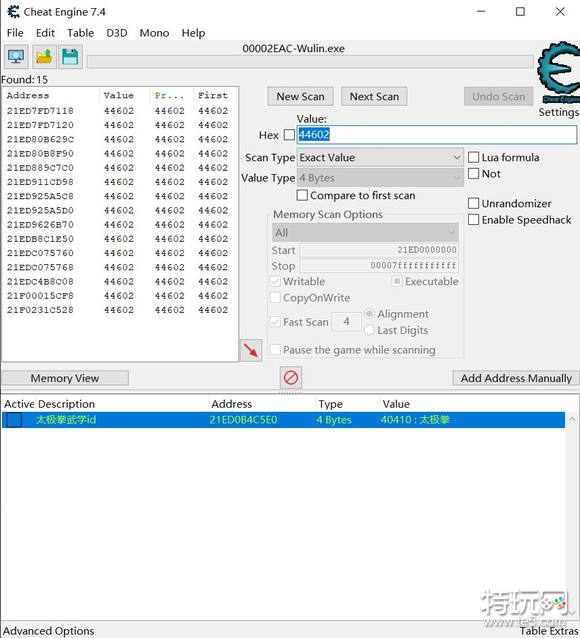
Task: Open the process selector computer icon
Action: tap(16, 57)
